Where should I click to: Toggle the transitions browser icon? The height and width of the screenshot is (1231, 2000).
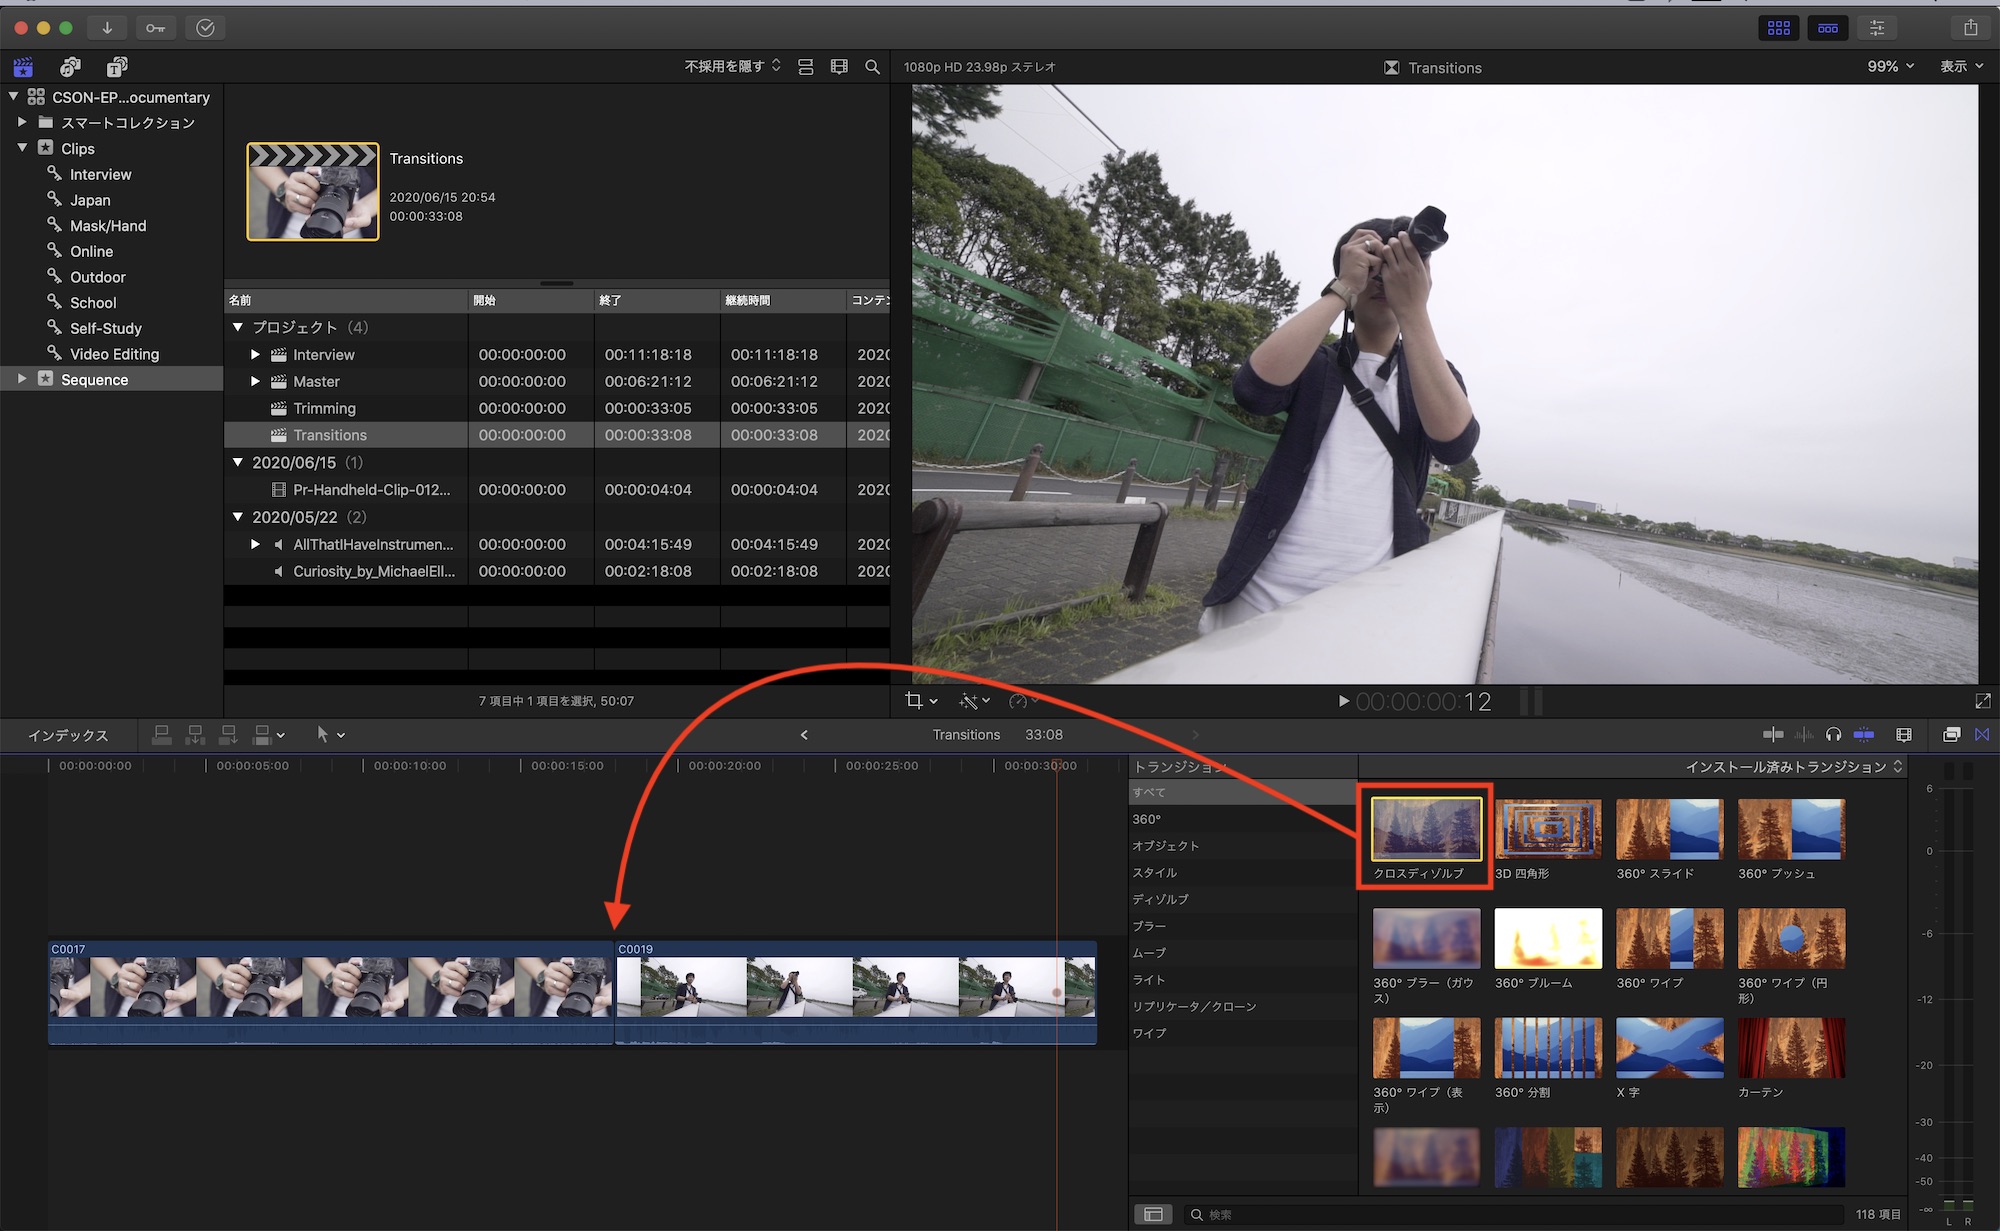[1982, 735]
